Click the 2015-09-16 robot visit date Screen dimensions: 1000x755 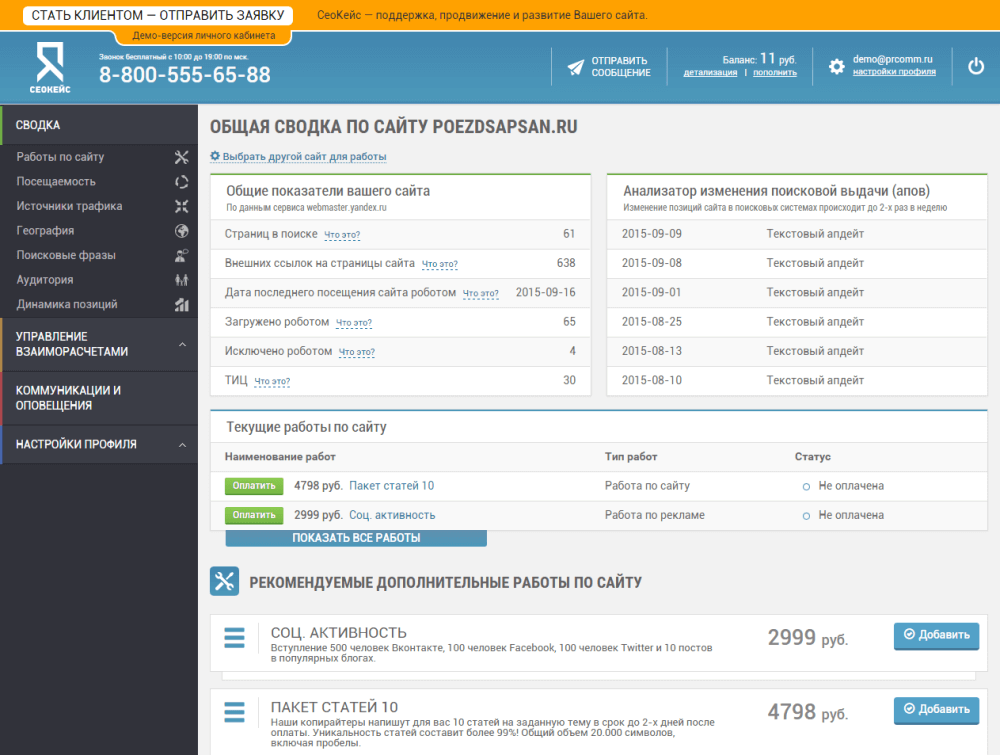click(545, 293)
